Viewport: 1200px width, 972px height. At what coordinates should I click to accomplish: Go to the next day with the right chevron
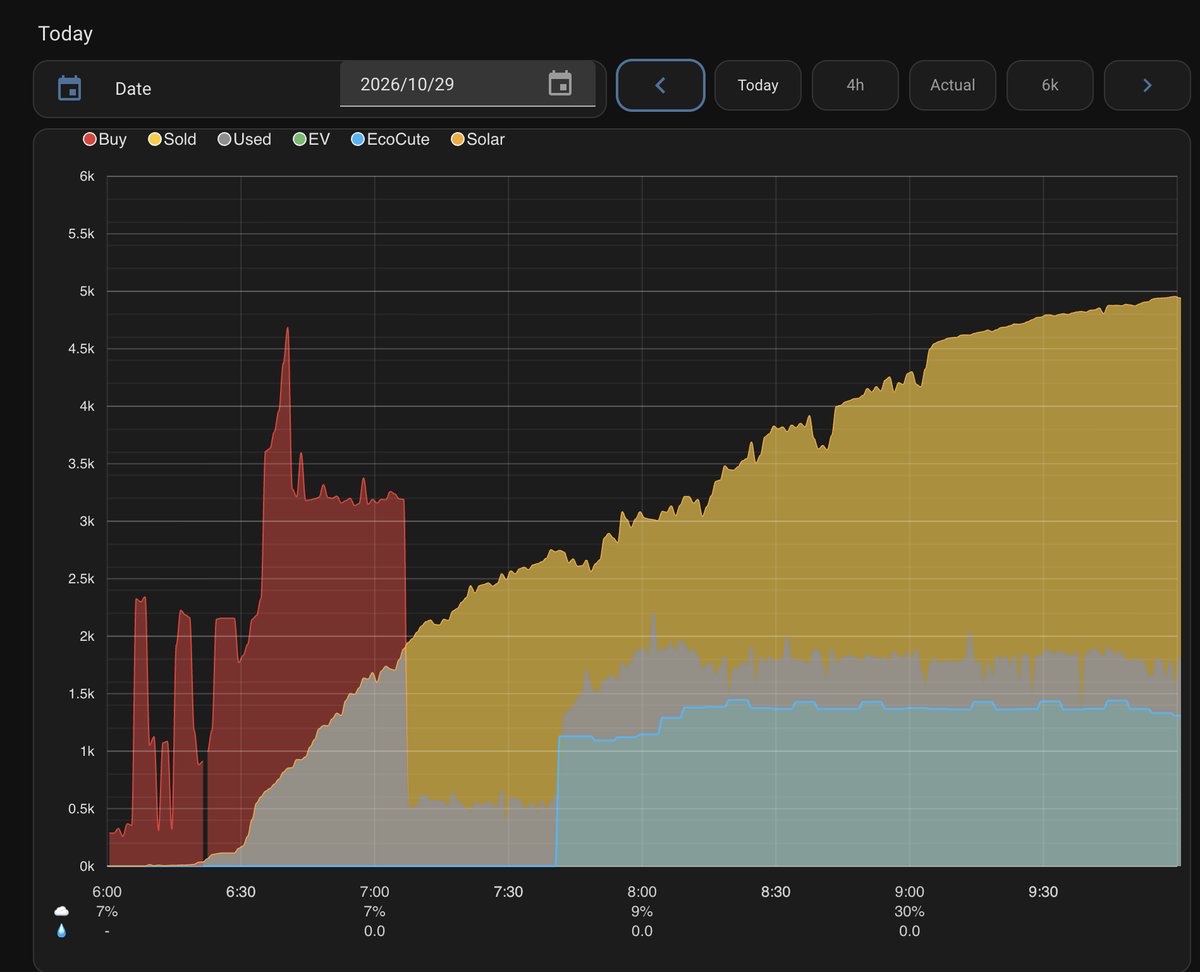point(1147,85)
